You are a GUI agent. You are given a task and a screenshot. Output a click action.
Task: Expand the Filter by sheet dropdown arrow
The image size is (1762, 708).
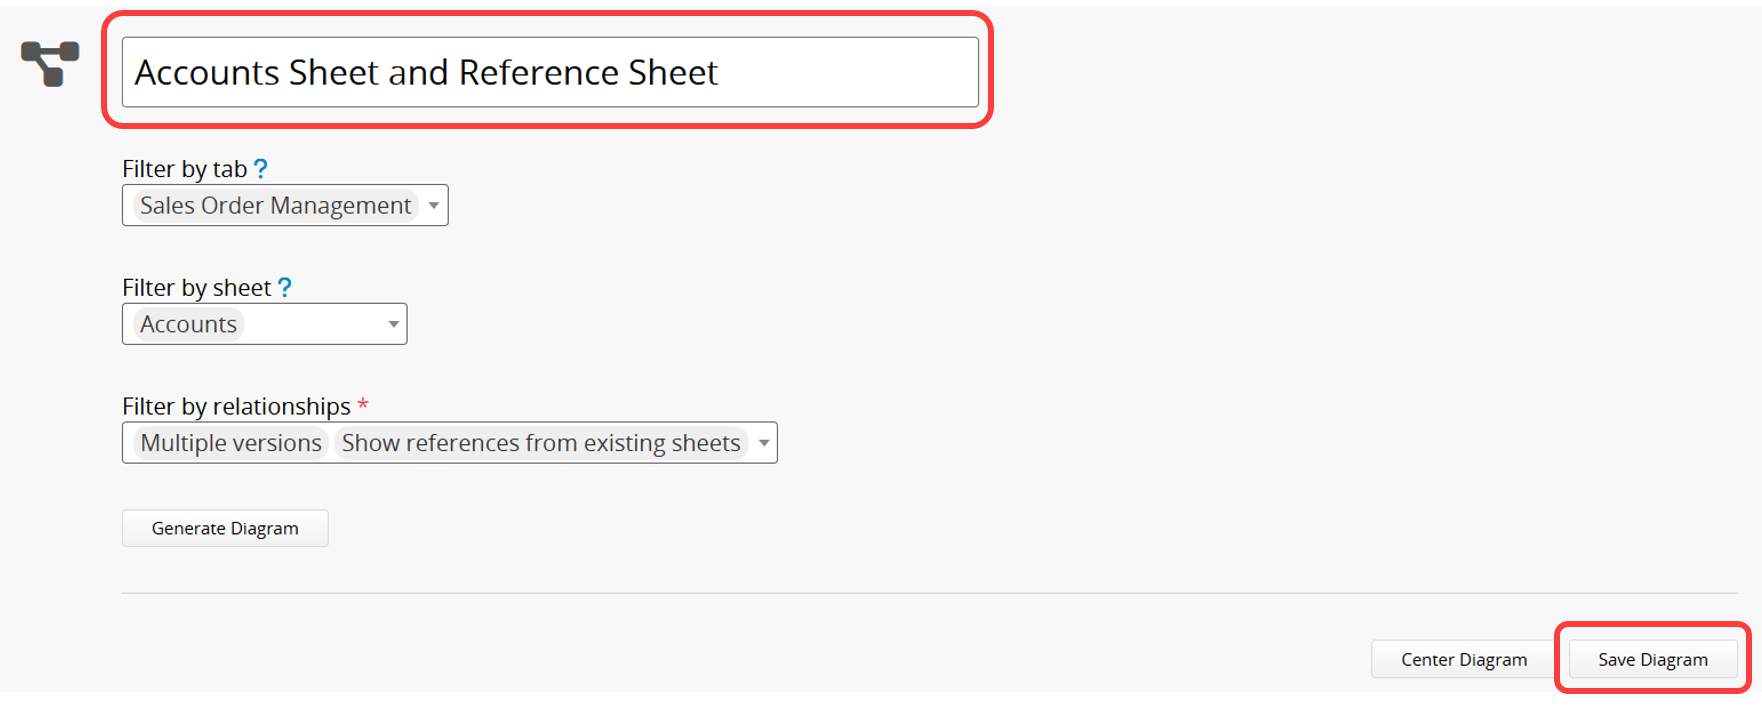tap(393, 324)
